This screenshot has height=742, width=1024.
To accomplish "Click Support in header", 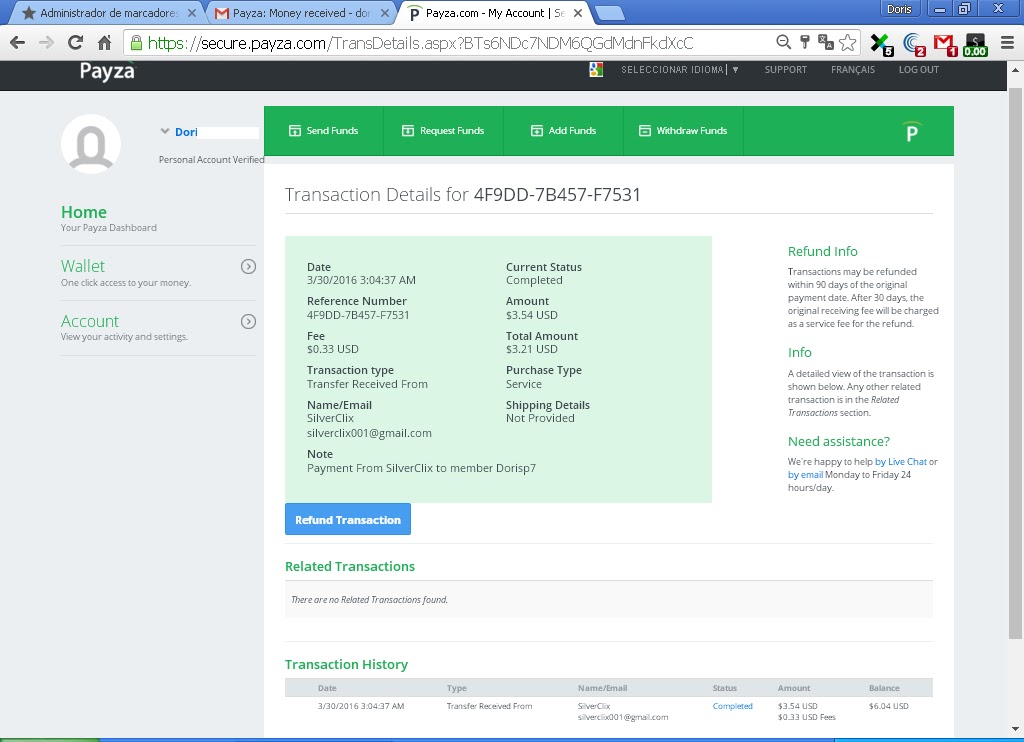I will tap(786, 69).
